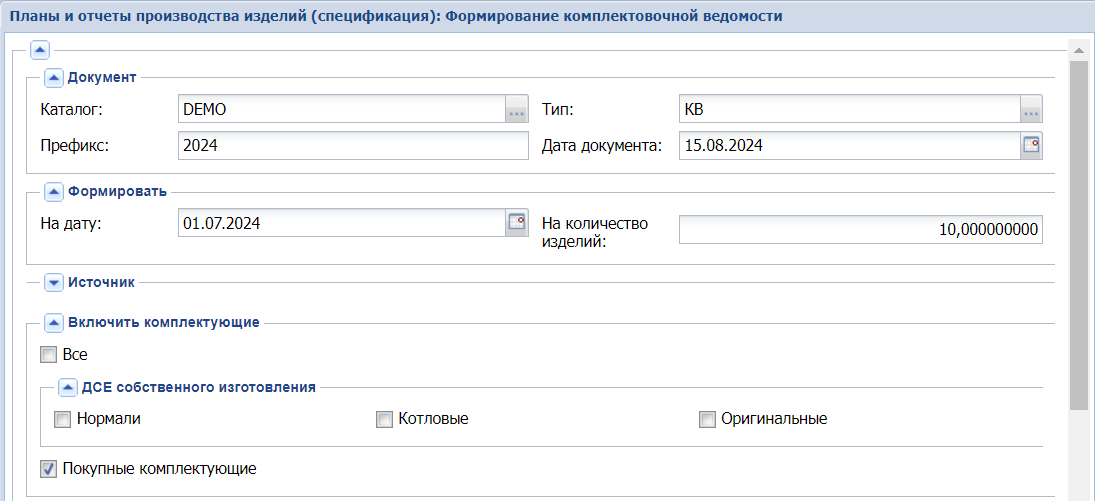Open the Каталог lookup ellipsis button
The image size is (1095, 501).
[516, 109]
